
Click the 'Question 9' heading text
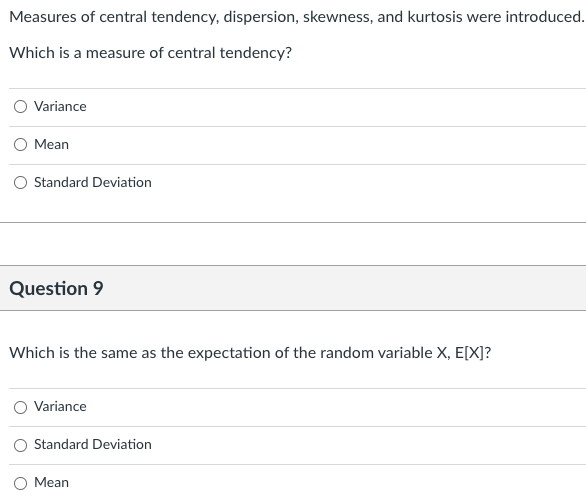56,288
